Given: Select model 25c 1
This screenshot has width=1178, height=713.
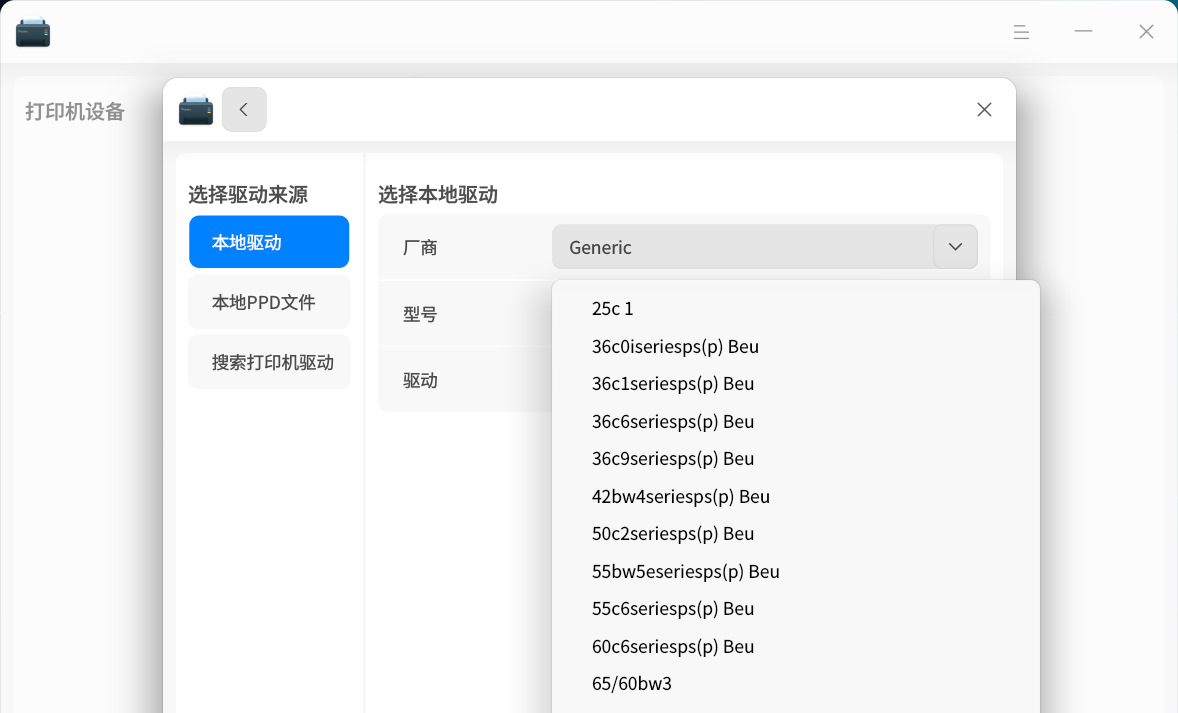Looking at the screenshot, I should pos(796,309).
